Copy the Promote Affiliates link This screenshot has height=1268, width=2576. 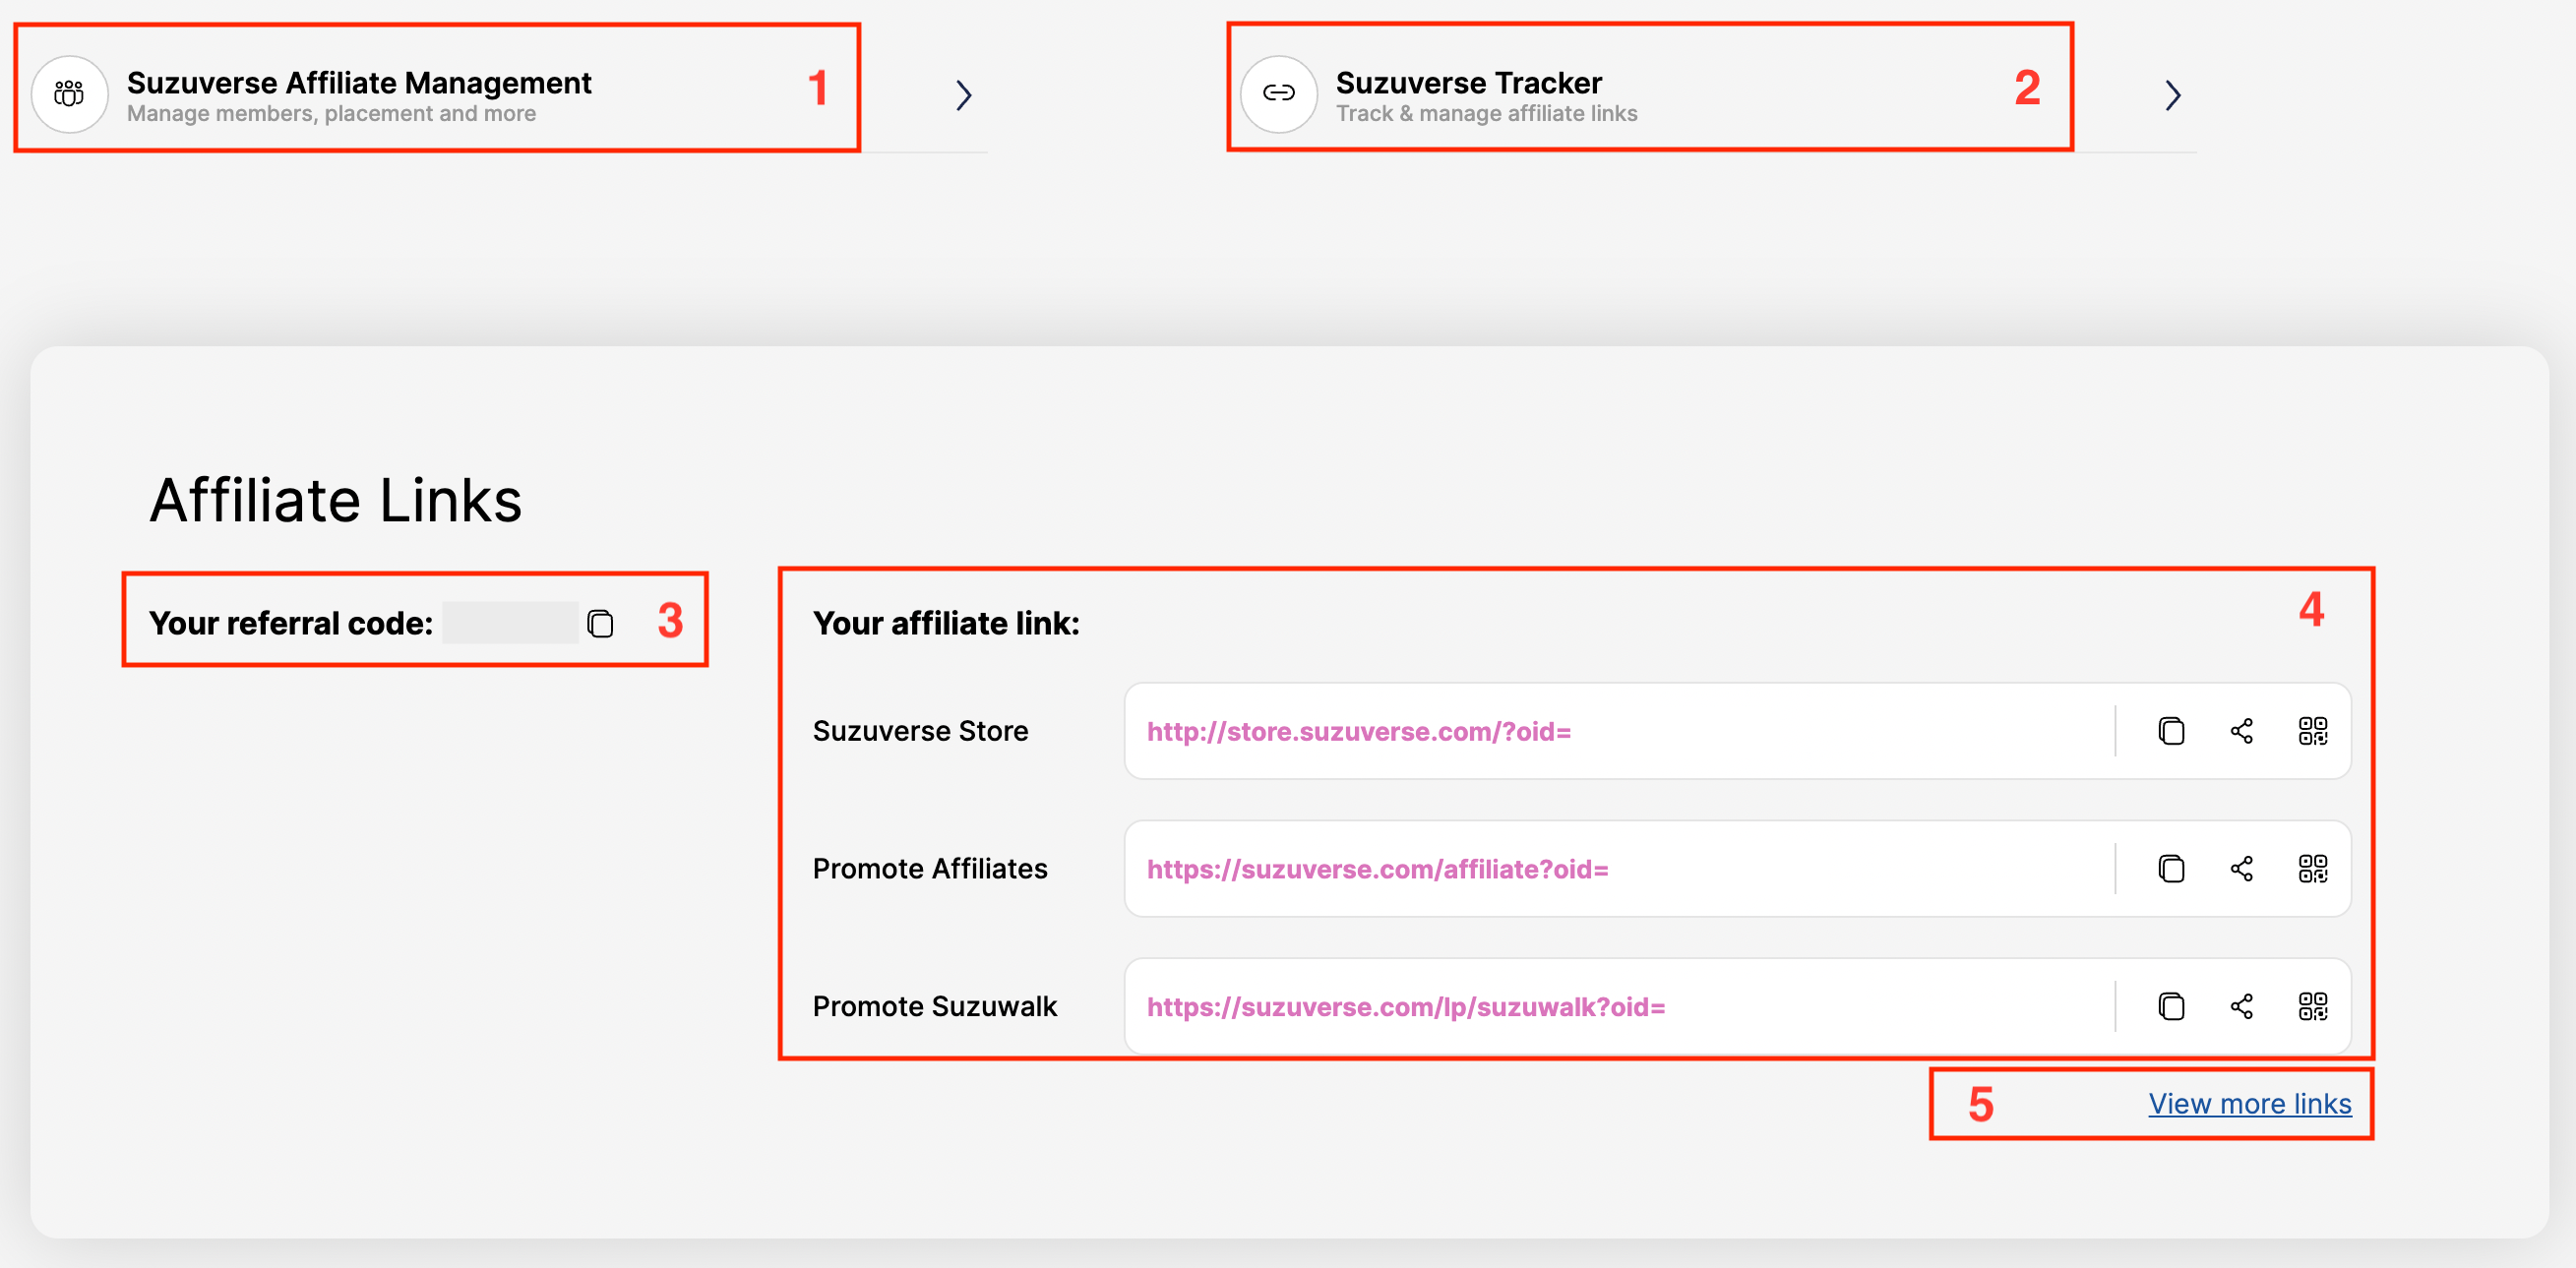2171,868
